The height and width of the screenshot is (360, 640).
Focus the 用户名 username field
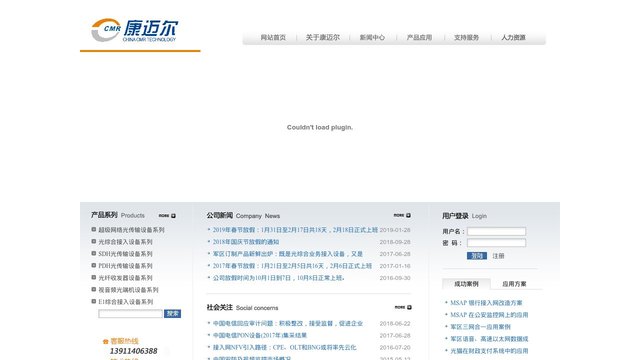[x=496, y=231]
